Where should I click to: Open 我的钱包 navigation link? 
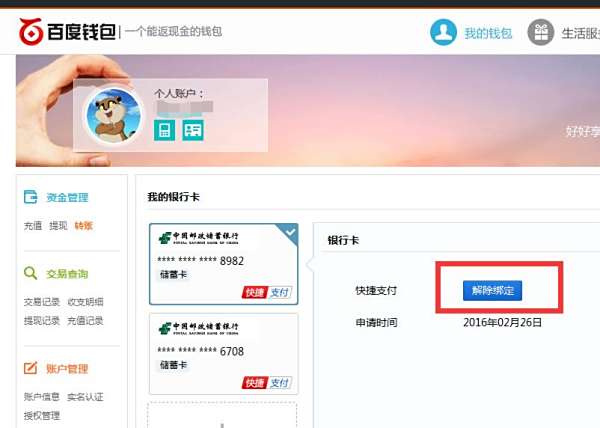pyautogui.click(x=488, y=34)
